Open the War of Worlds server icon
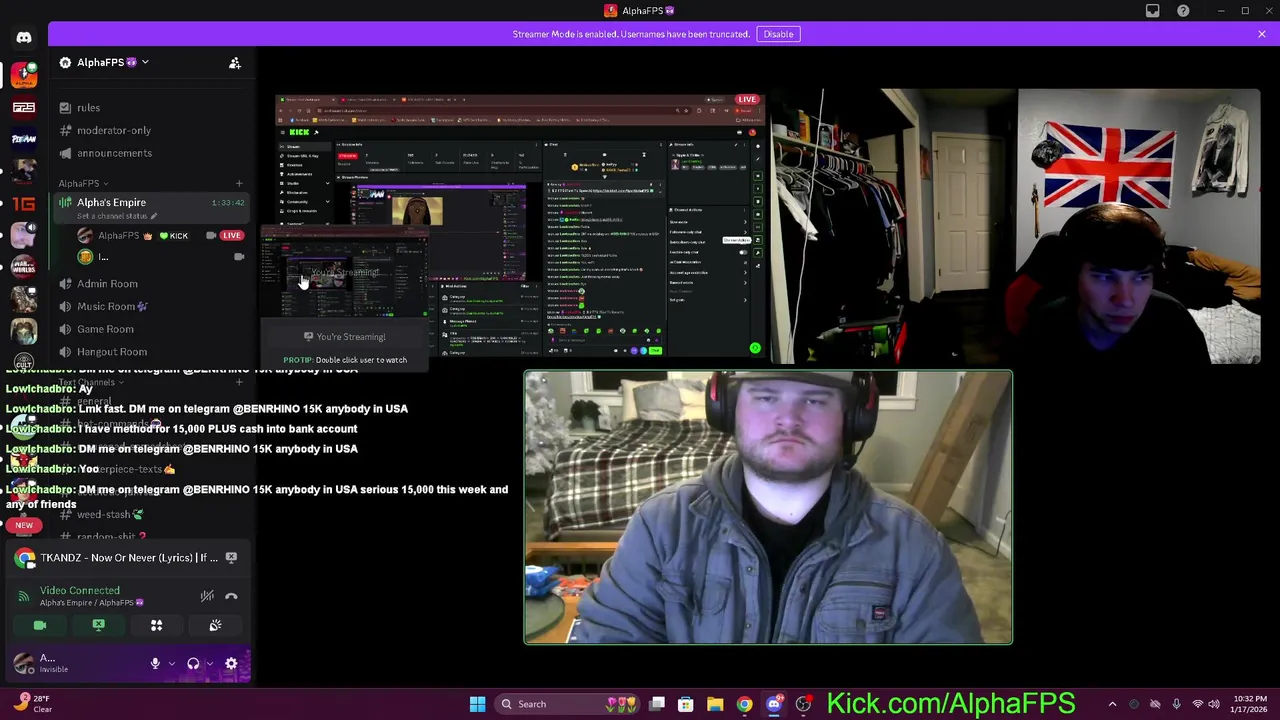Screen dimensions: 1280x720 (x=24, y=267)
